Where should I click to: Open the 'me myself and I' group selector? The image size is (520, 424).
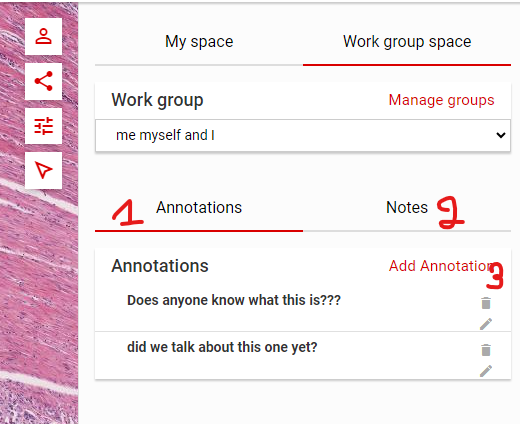point(303,135)
